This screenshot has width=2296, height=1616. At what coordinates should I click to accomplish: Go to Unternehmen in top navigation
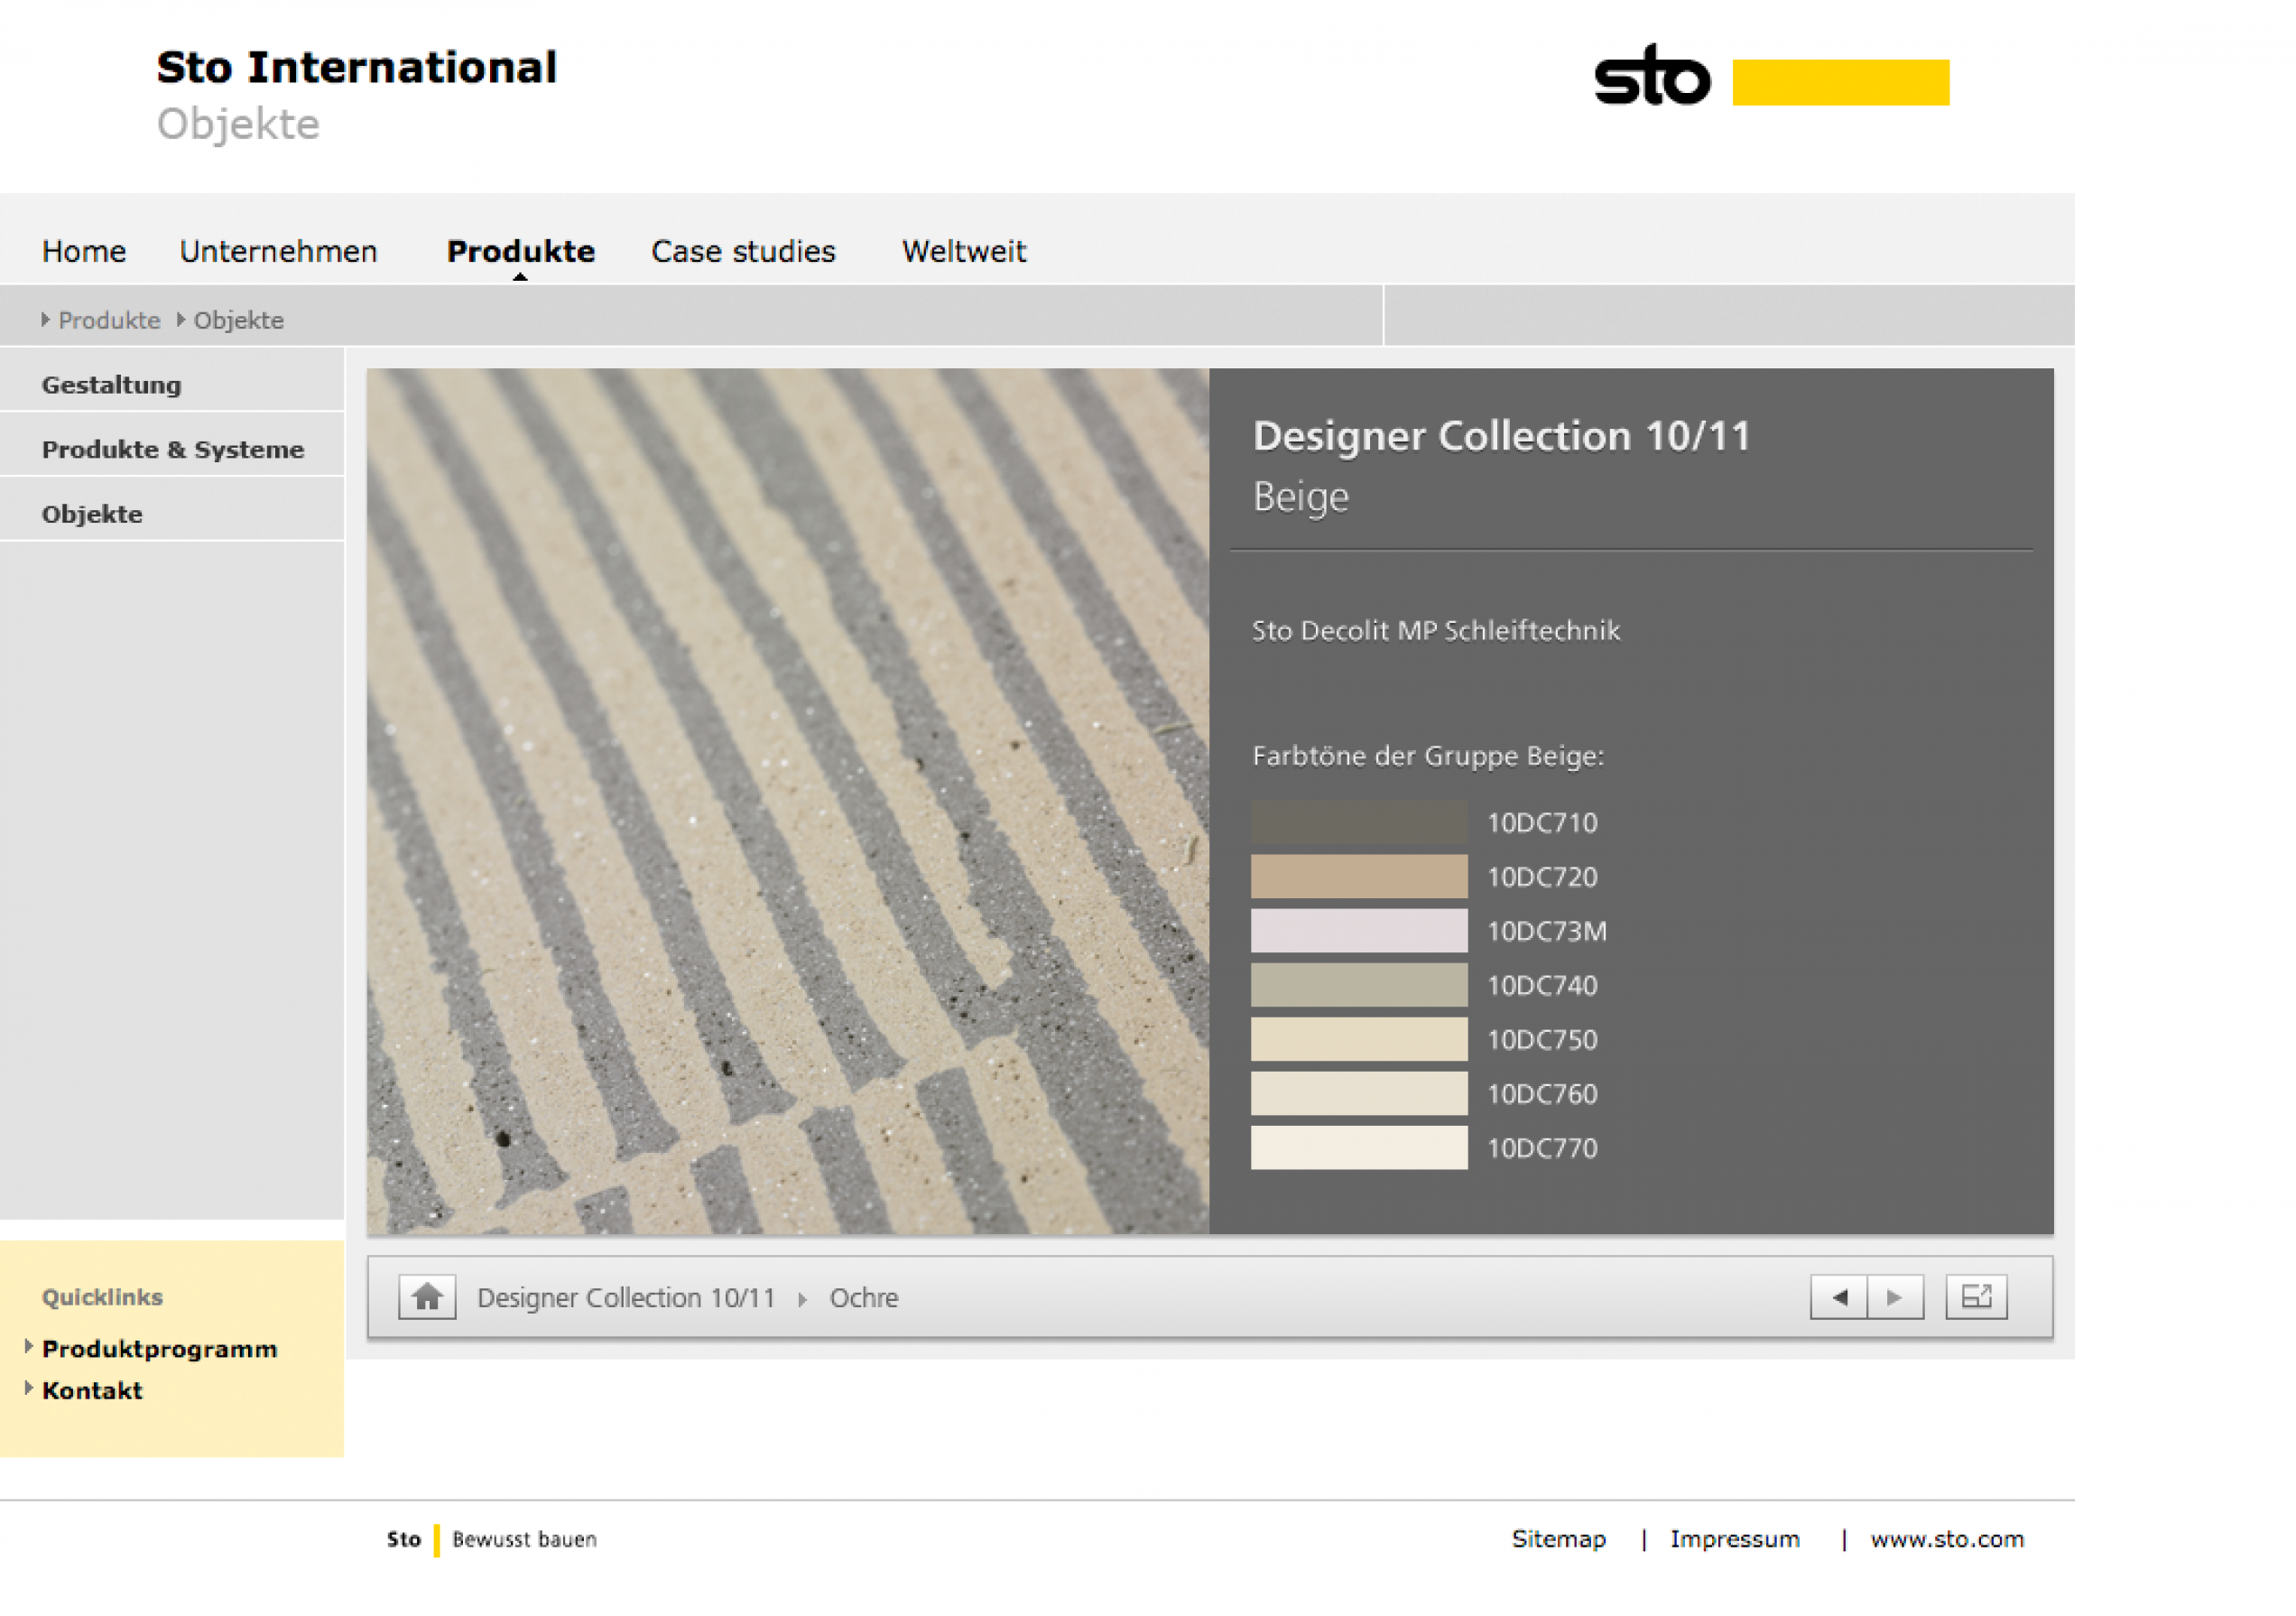coord(278,251)
